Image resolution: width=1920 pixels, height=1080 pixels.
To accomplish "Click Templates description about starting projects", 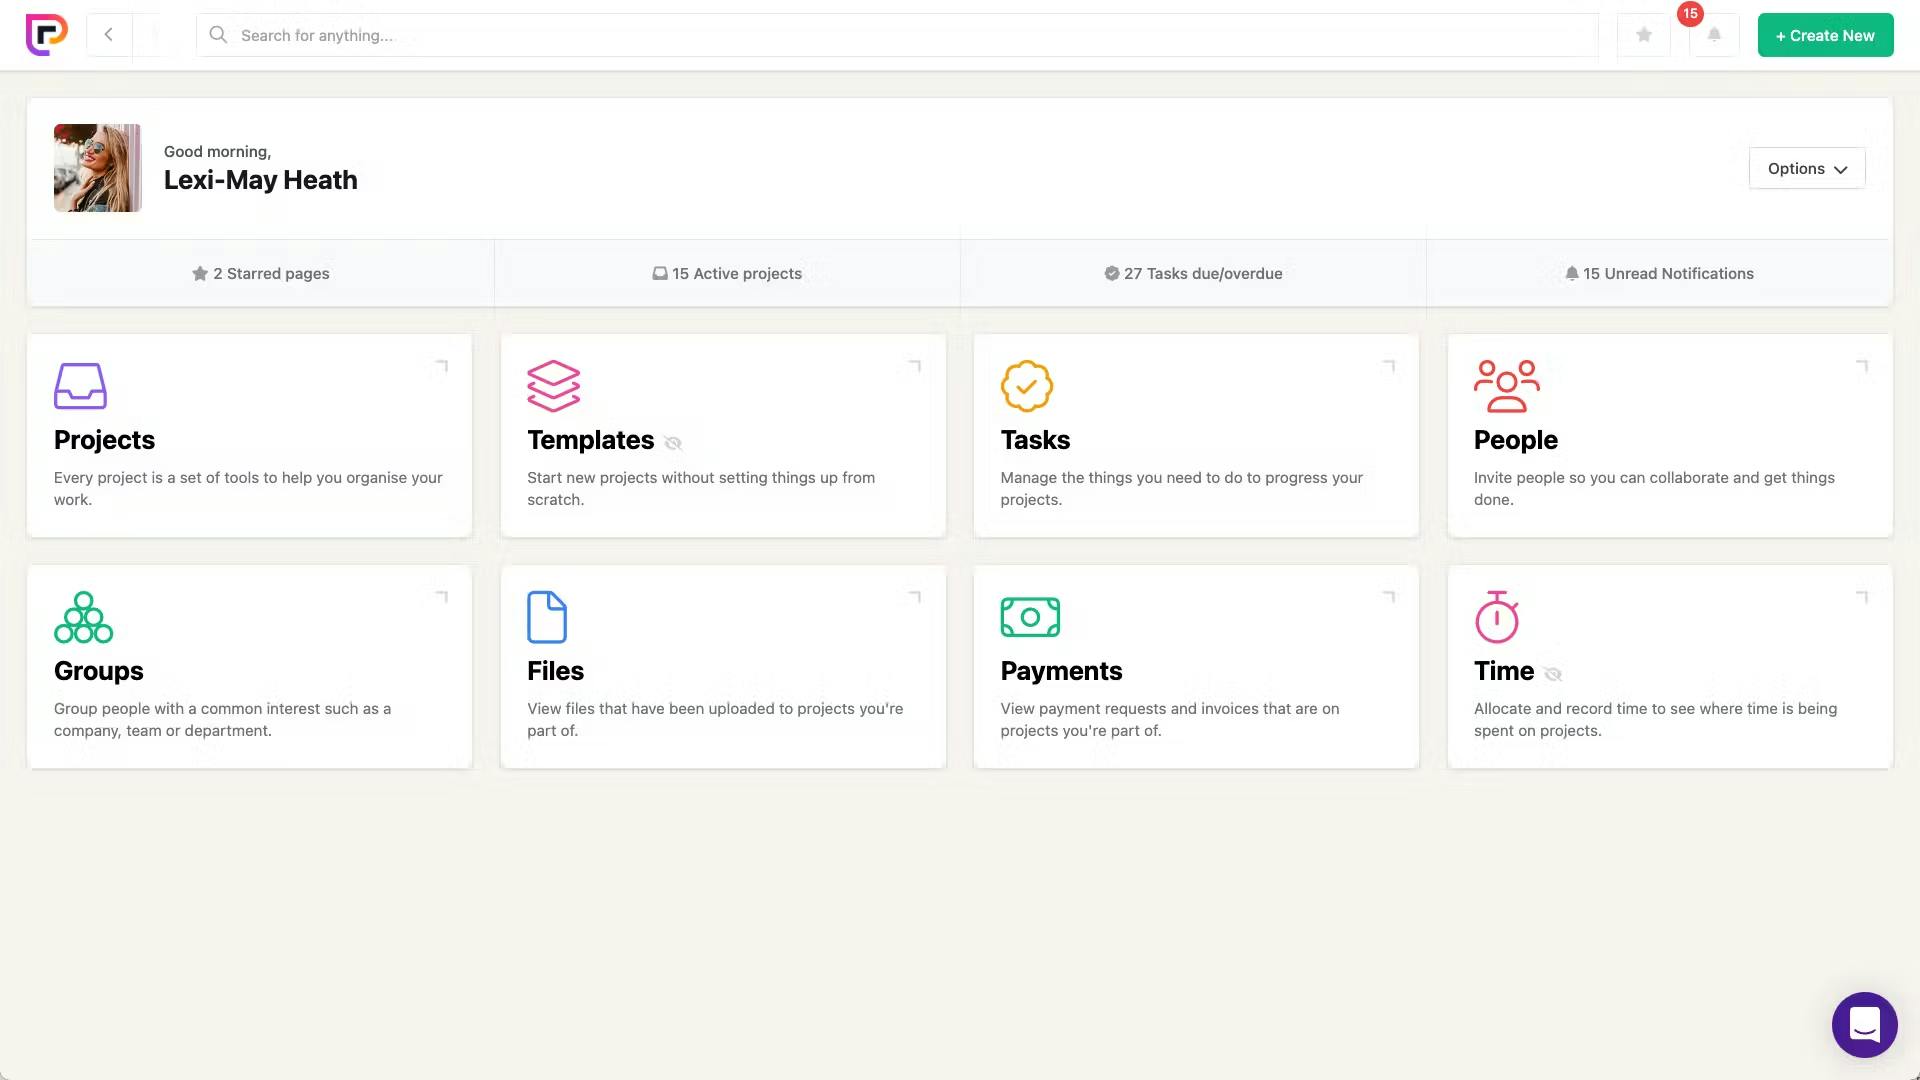I will tap(701, 489).
